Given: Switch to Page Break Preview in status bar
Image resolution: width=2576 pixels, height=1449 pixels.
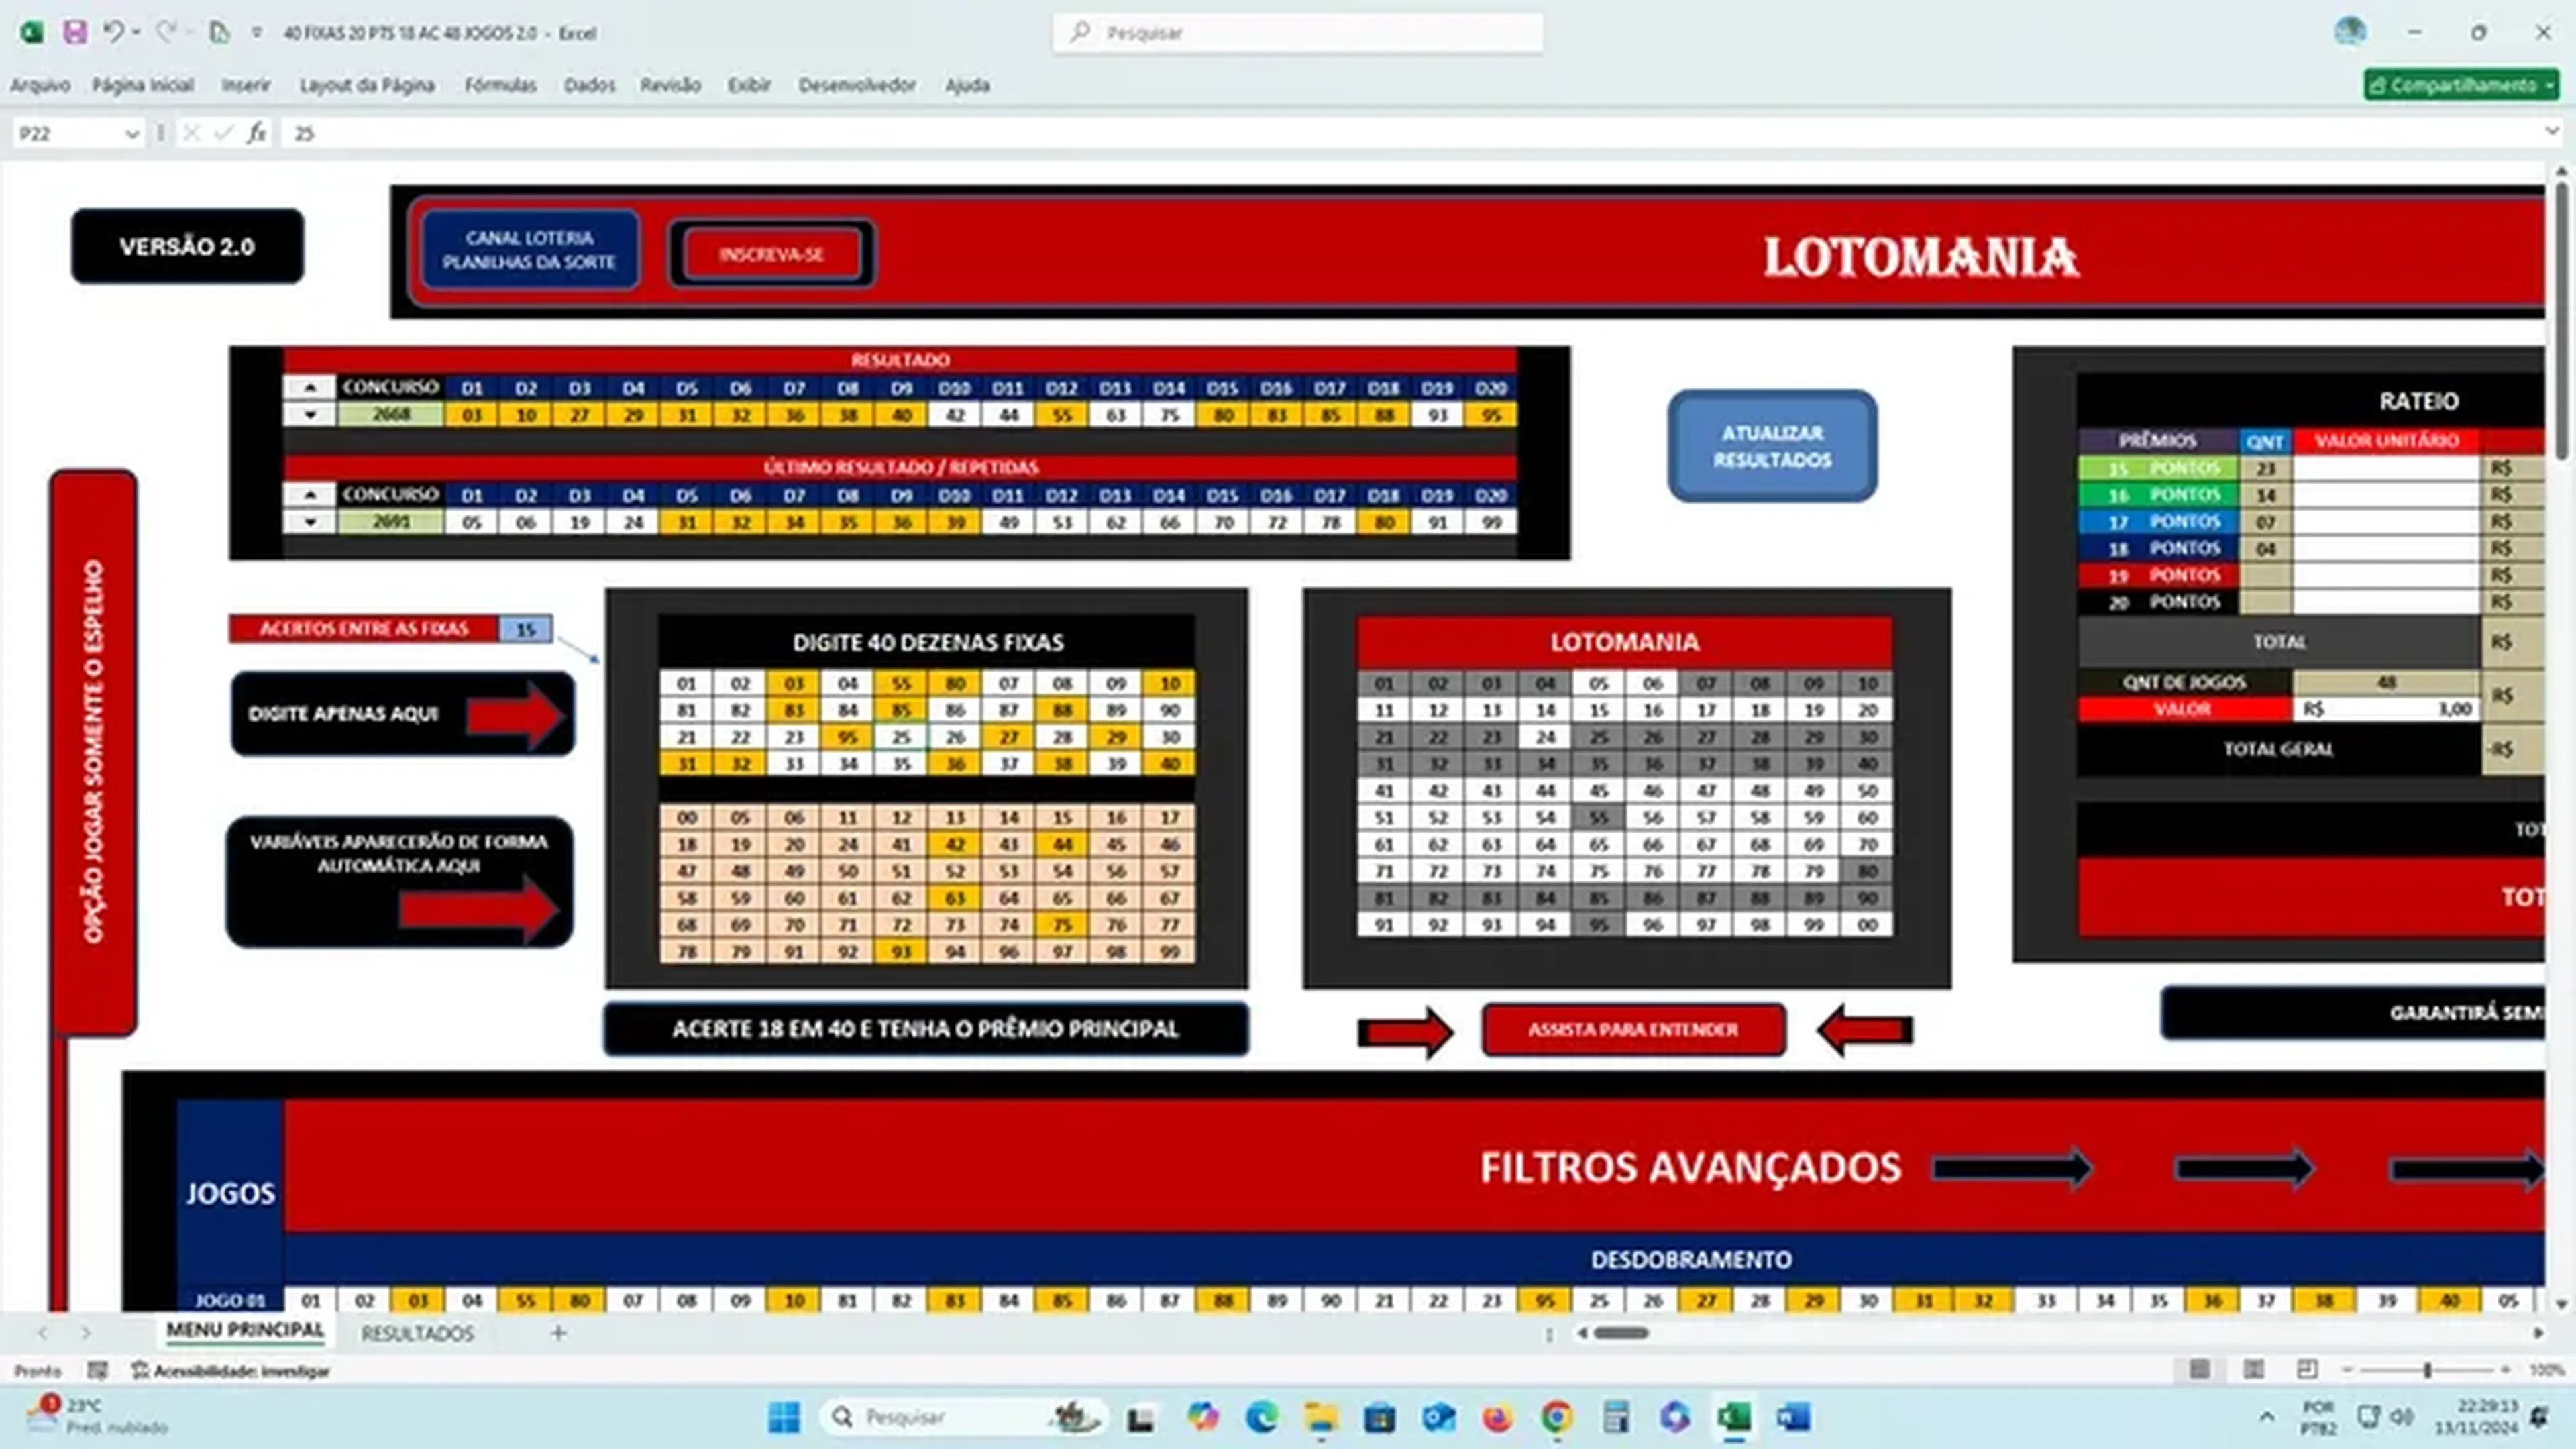Looking at the screenshot, I should pyautogui.click(x=2307, y=1369).
